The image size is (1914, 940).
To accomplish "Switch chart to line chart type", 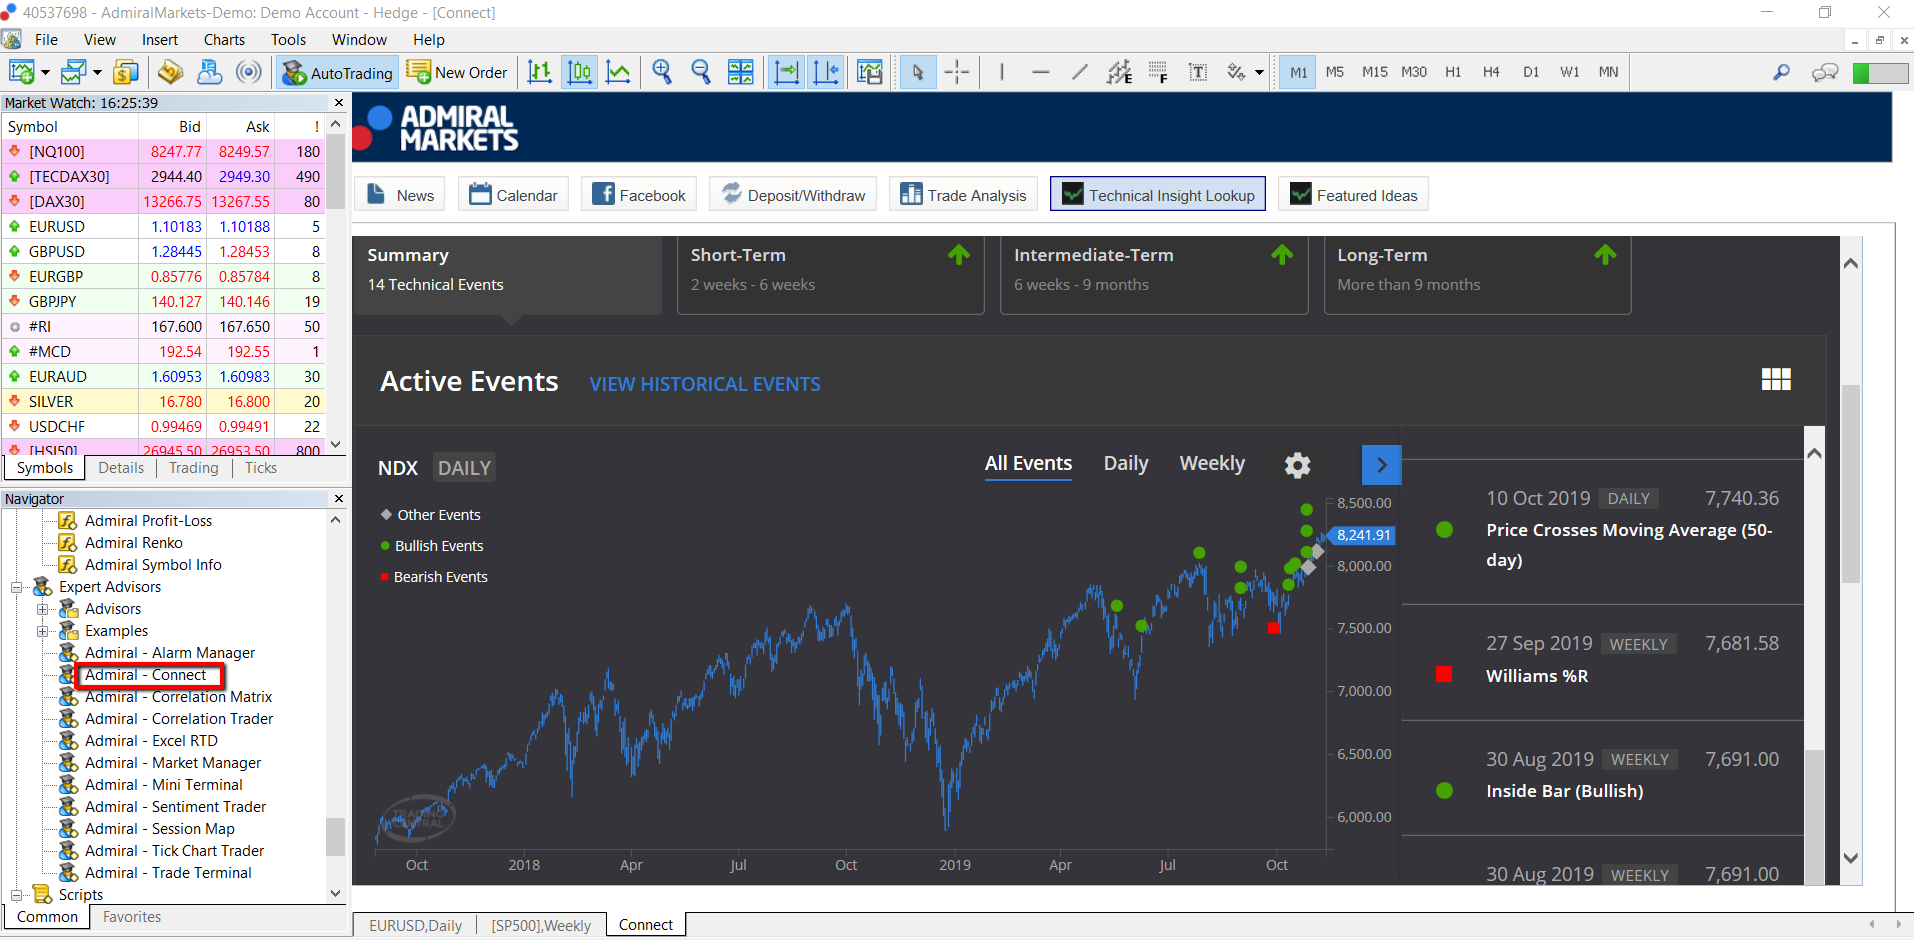I will click(x=619, y=72).
